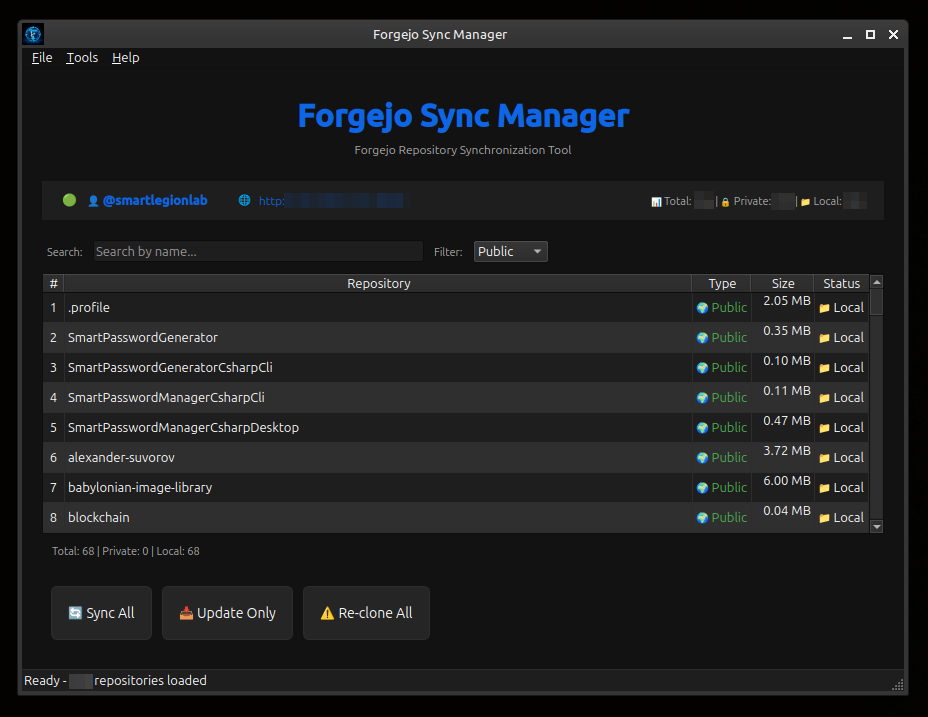This screenshot has height=717, width=928.
Task: Click Local folder icon in babylonian-image-library row
Action: (824, 488)
